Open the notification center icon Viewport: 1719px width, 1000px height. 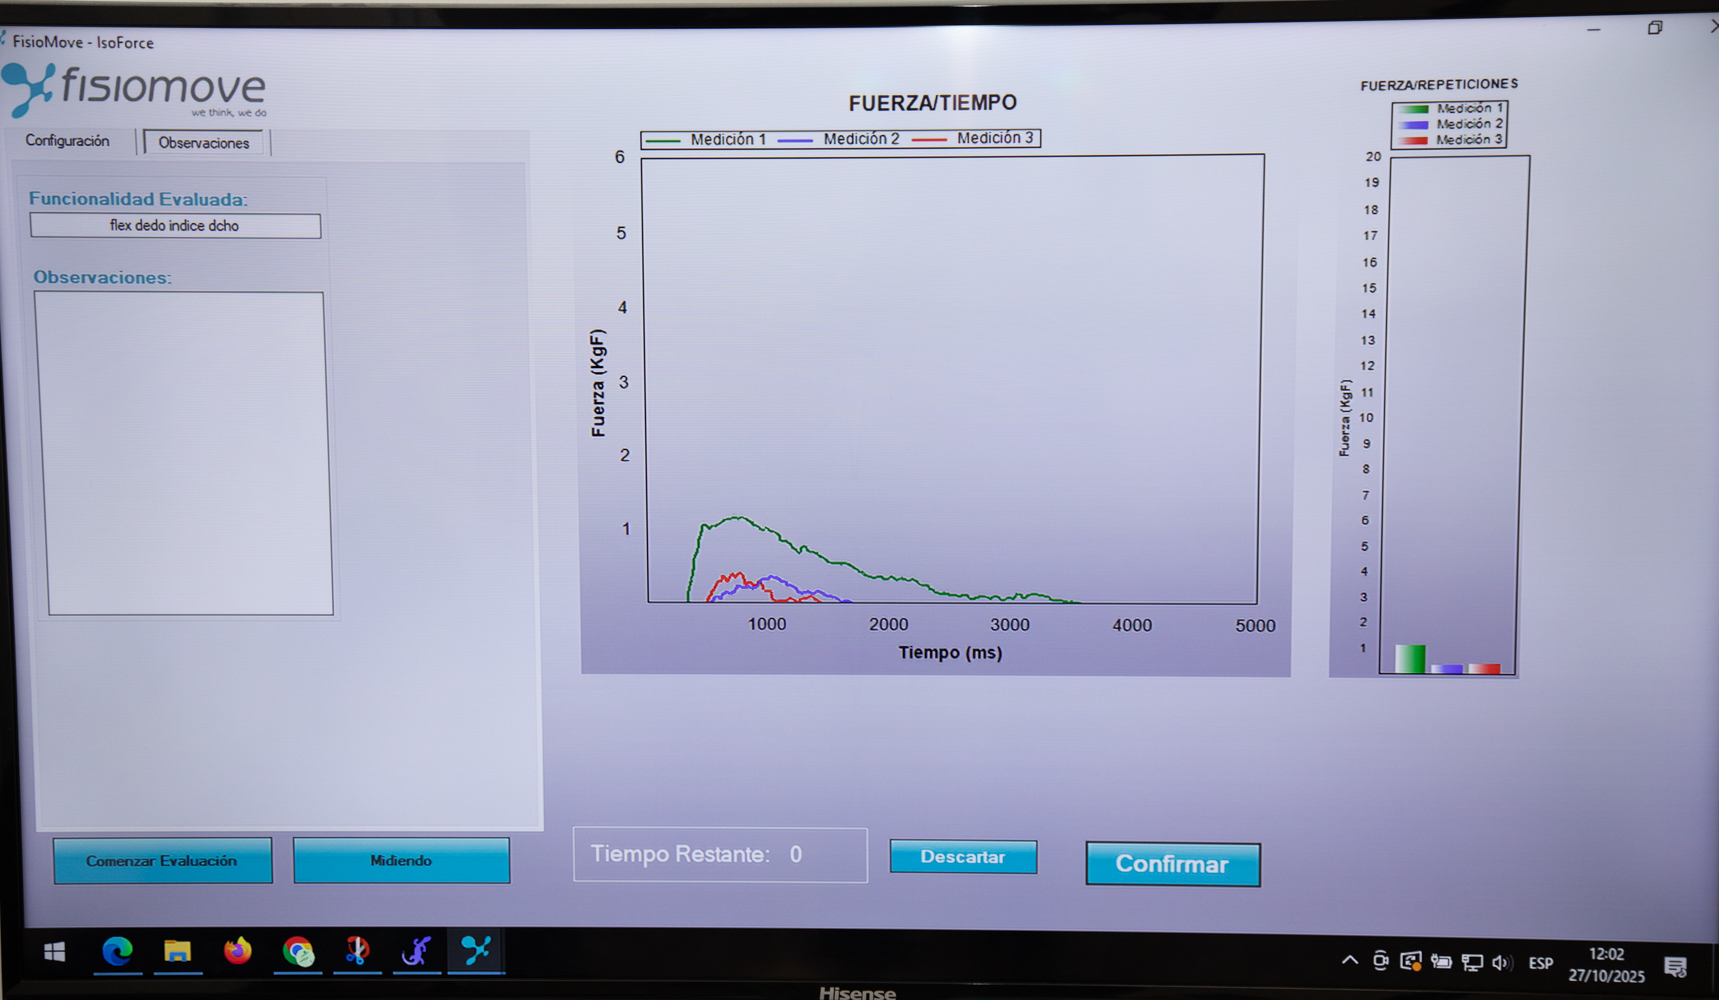tap(1675, 966)
